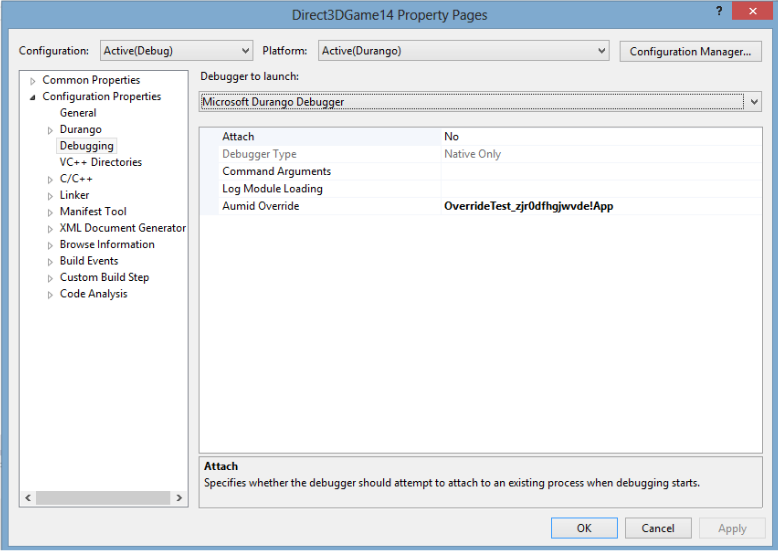
Task: Expand the Linker node arrow
Action: (50, 196)
